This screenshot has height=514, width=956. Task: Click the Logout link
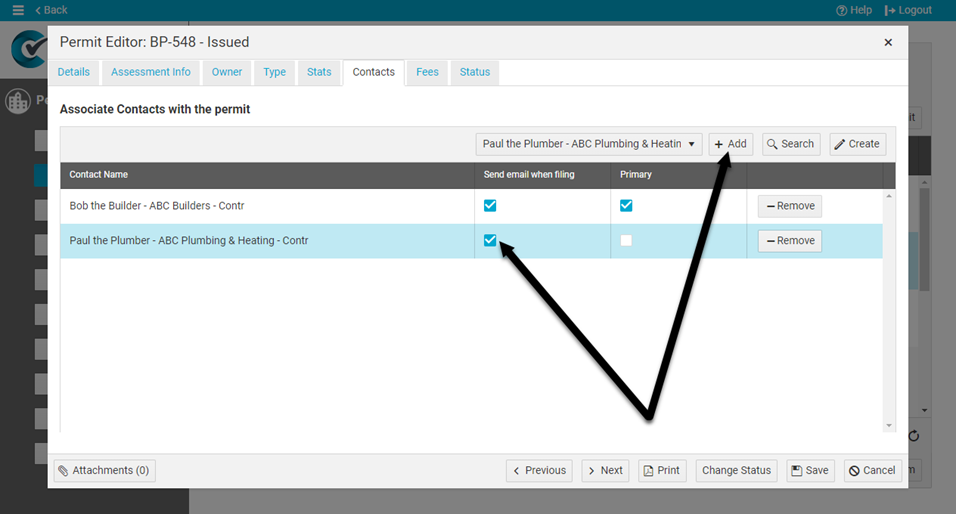tap(908, 10)
